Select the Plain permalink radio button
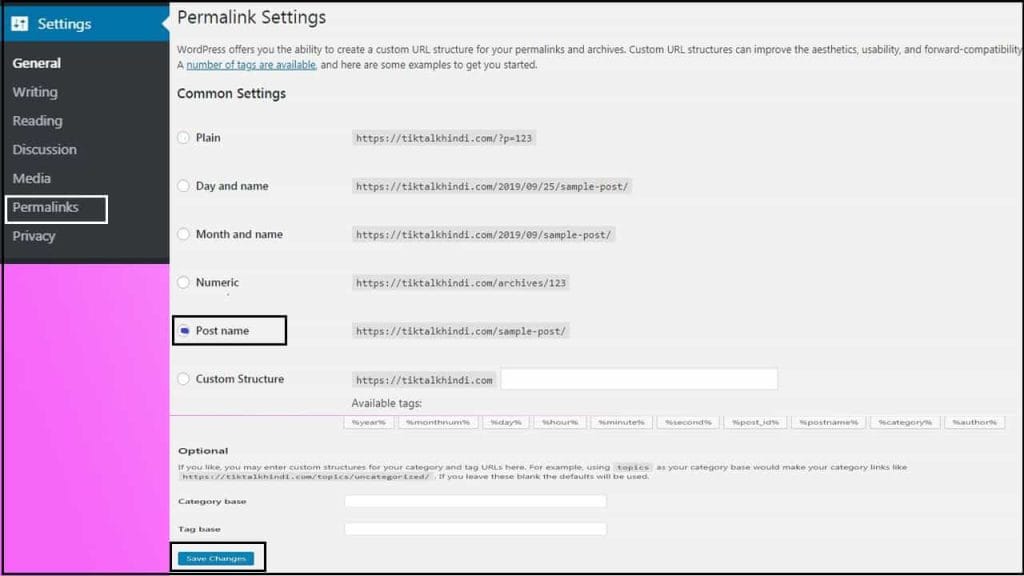Image resolution: width=1024 pixels, height=576 pixels. pyautogui.click(x=183, y=138)
